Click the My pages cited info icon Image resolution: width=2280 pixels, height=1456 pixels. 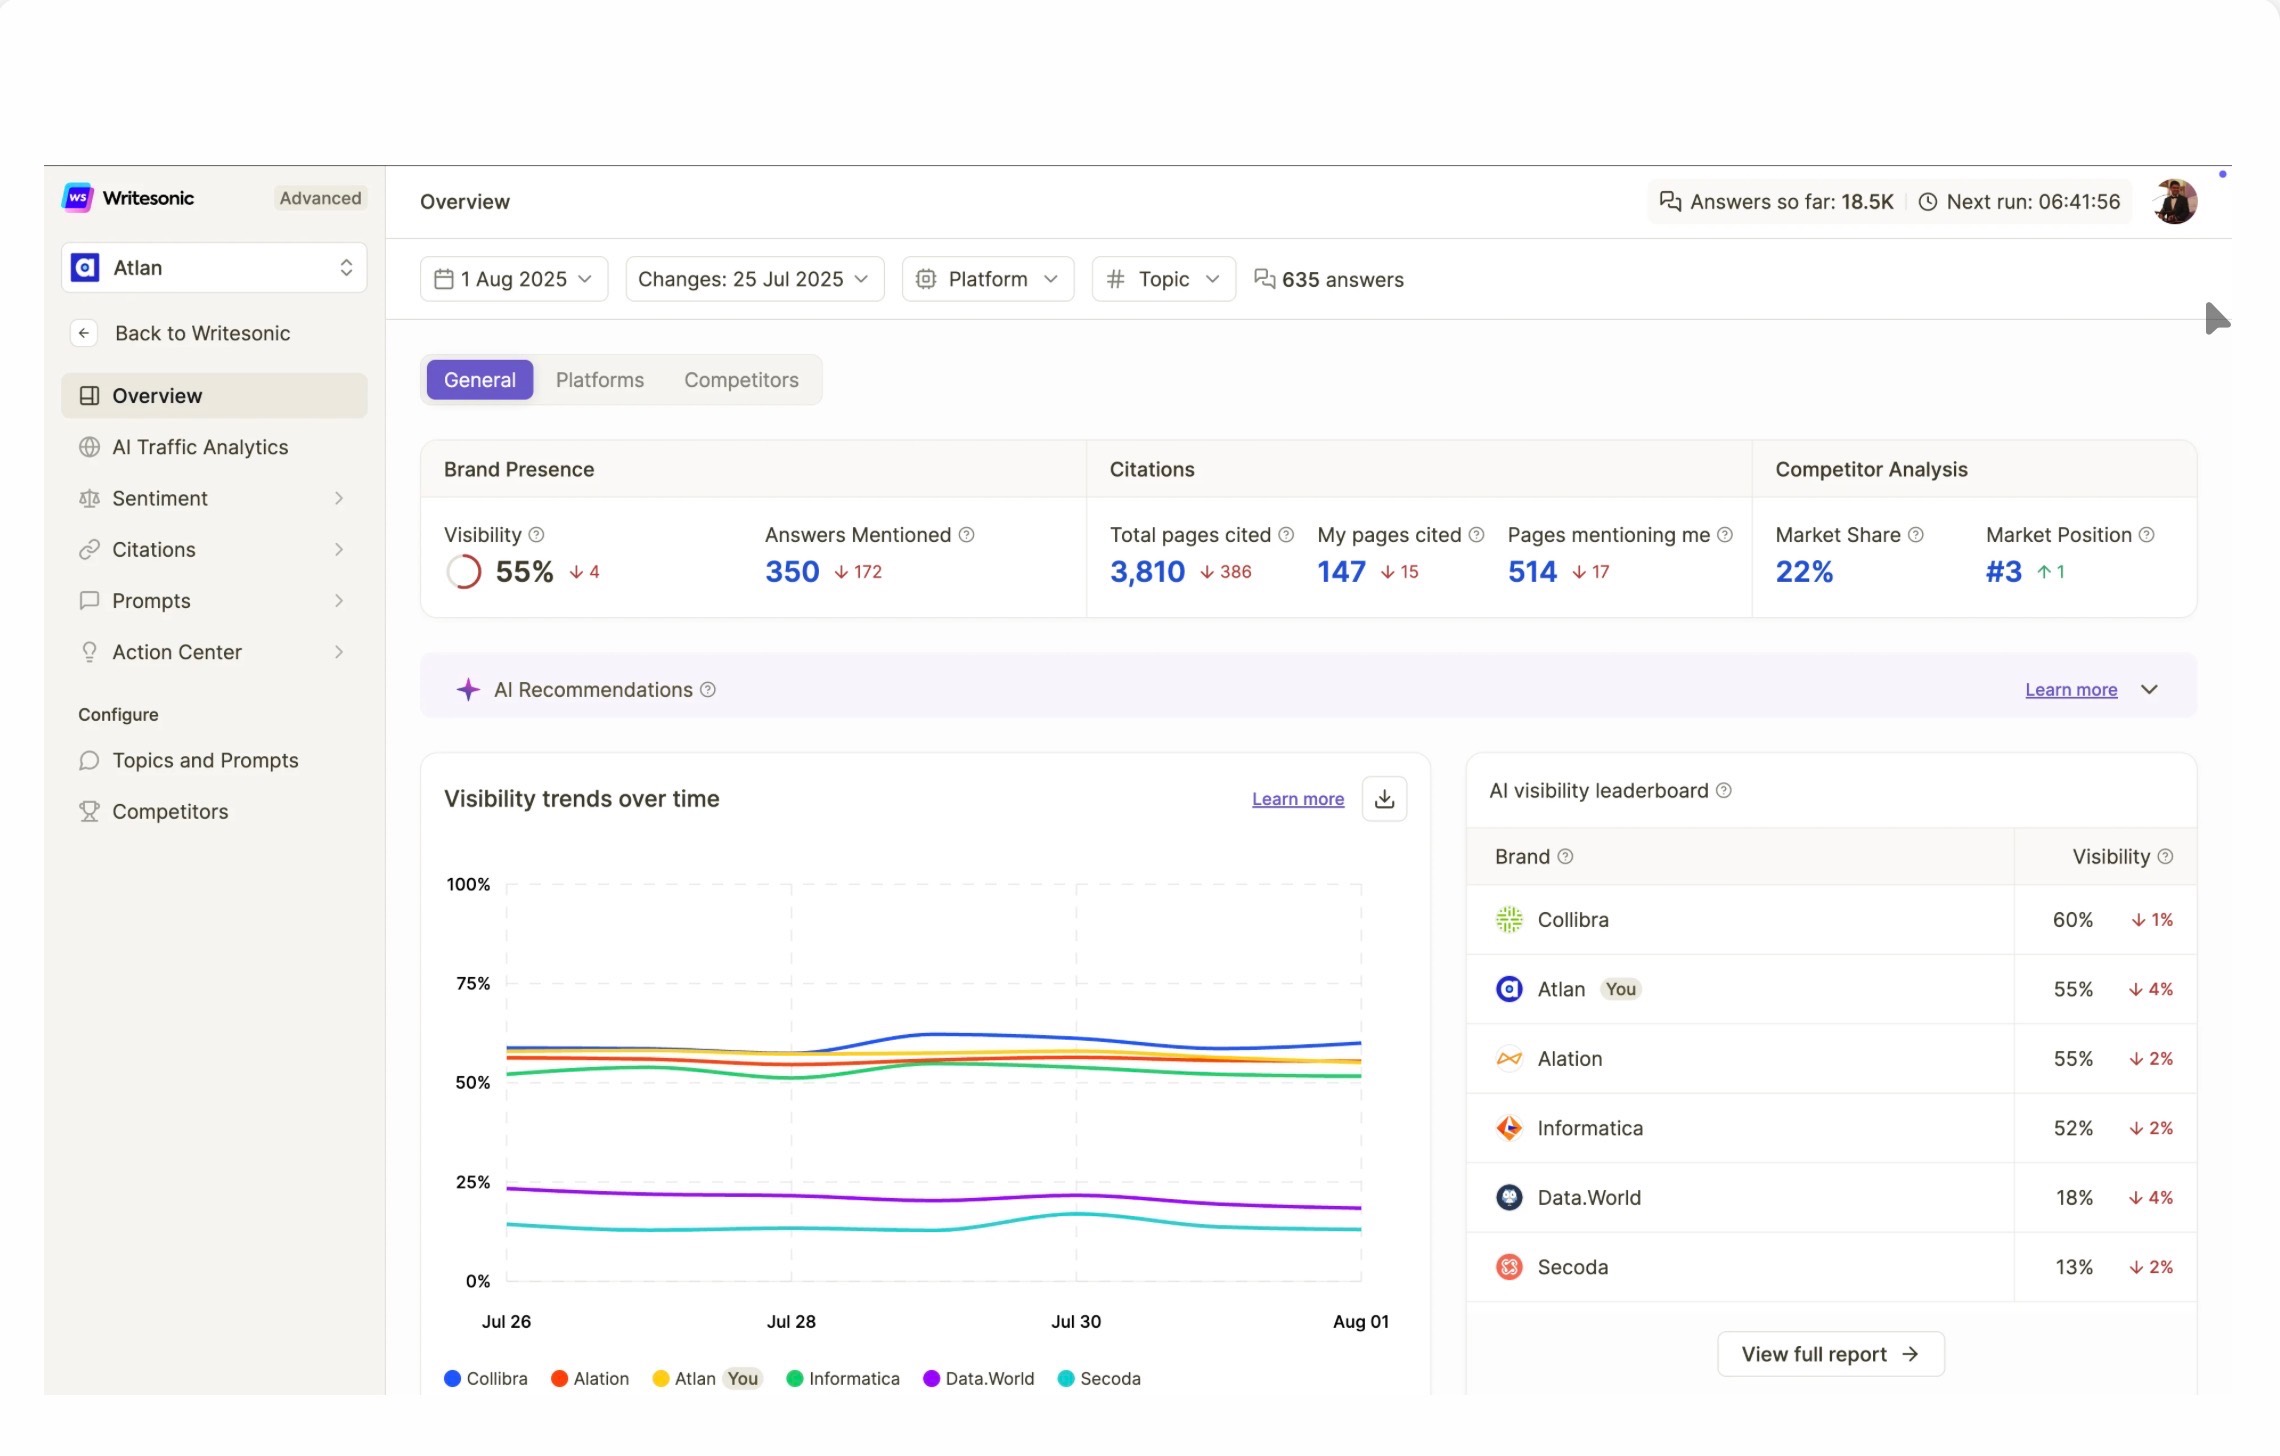click(1476, 535)
